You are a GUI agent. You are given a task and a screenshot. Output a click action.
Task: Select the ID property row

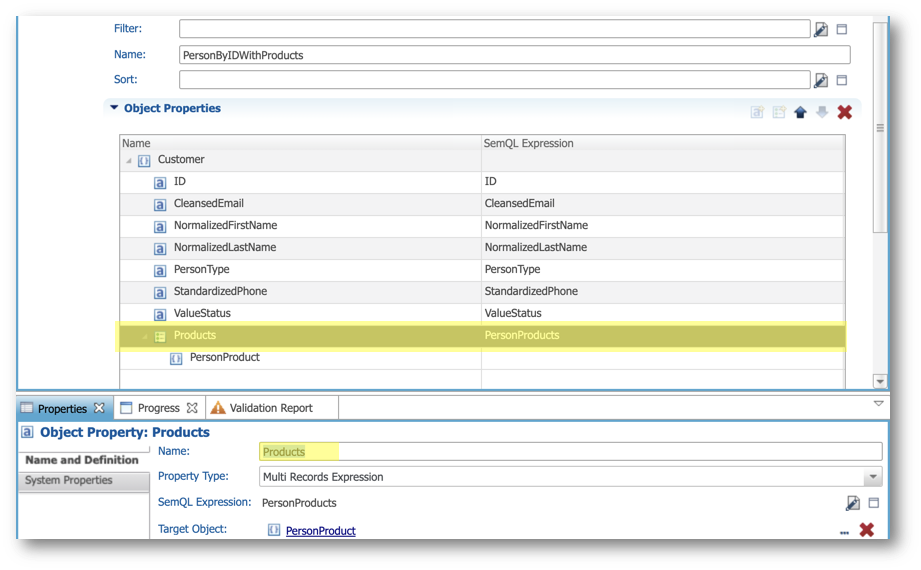tap(482, 182)
